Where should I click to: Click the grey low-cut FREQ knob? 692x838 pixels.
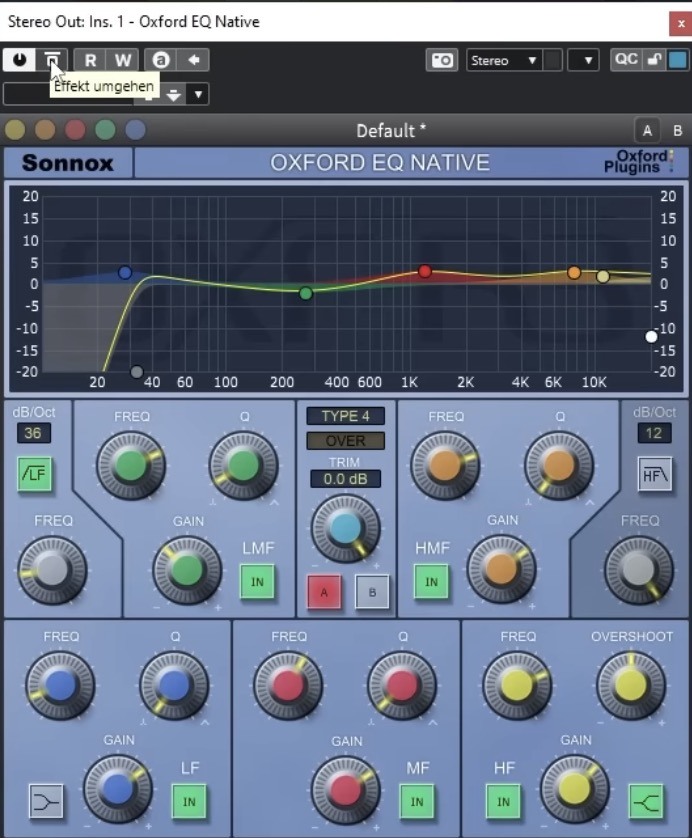(52, 570)
